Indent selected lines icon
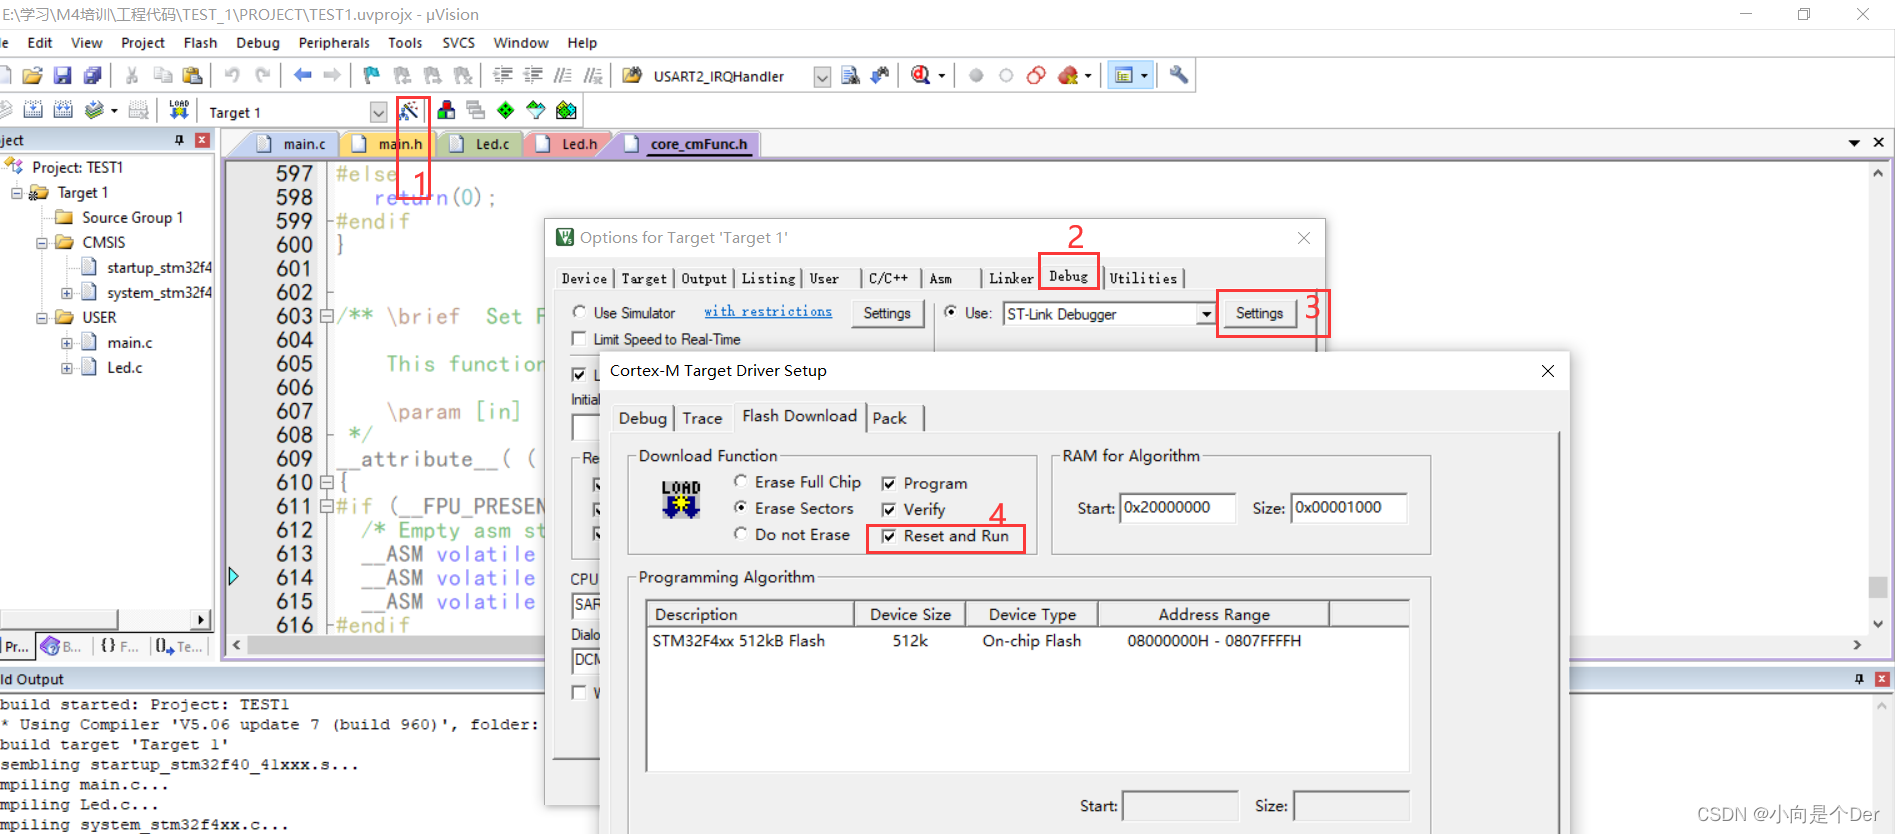1895x834 pixels. pos(503,76)
